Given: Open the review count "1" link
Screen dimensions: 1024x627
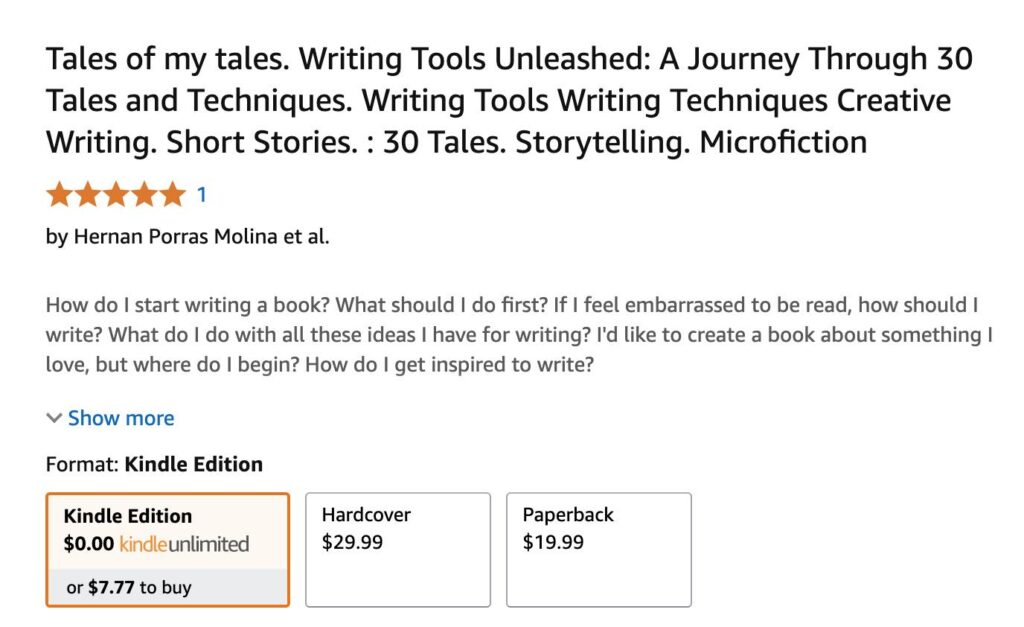Looking at the screenshot, I should 201,194.
